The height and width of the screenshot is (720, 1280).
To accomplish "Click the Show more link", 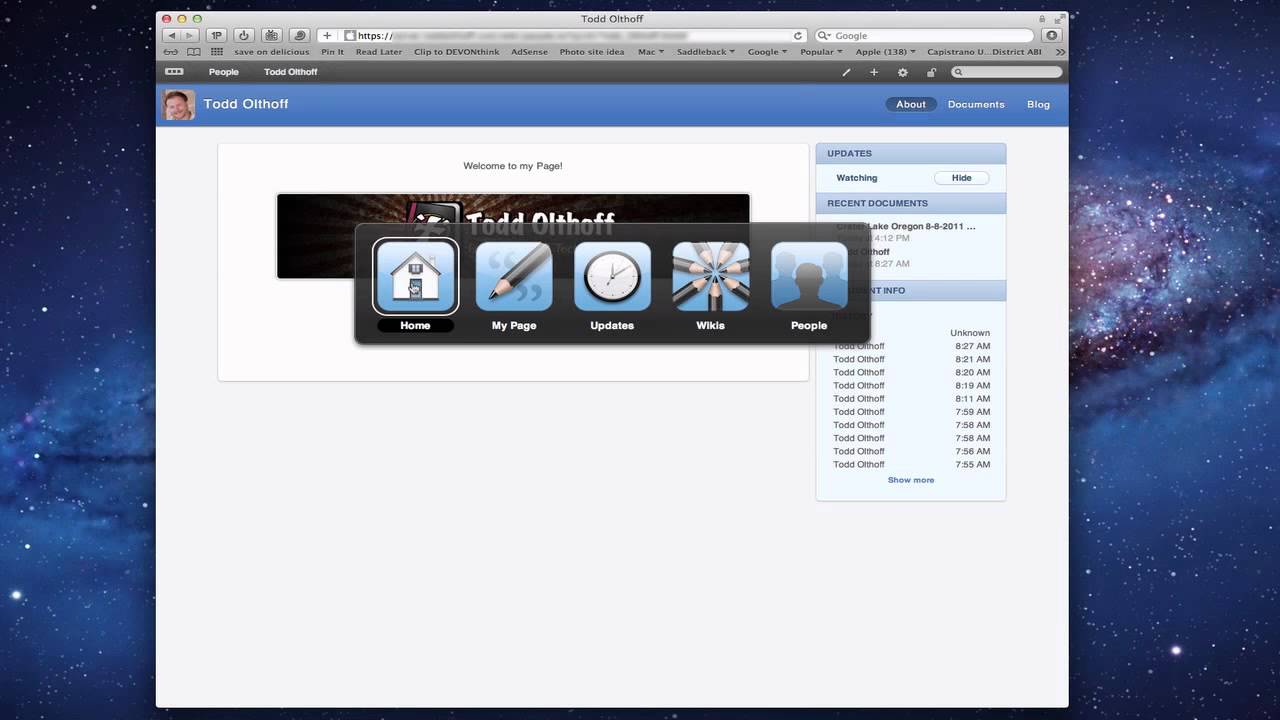I will click(x=911, y=480).
